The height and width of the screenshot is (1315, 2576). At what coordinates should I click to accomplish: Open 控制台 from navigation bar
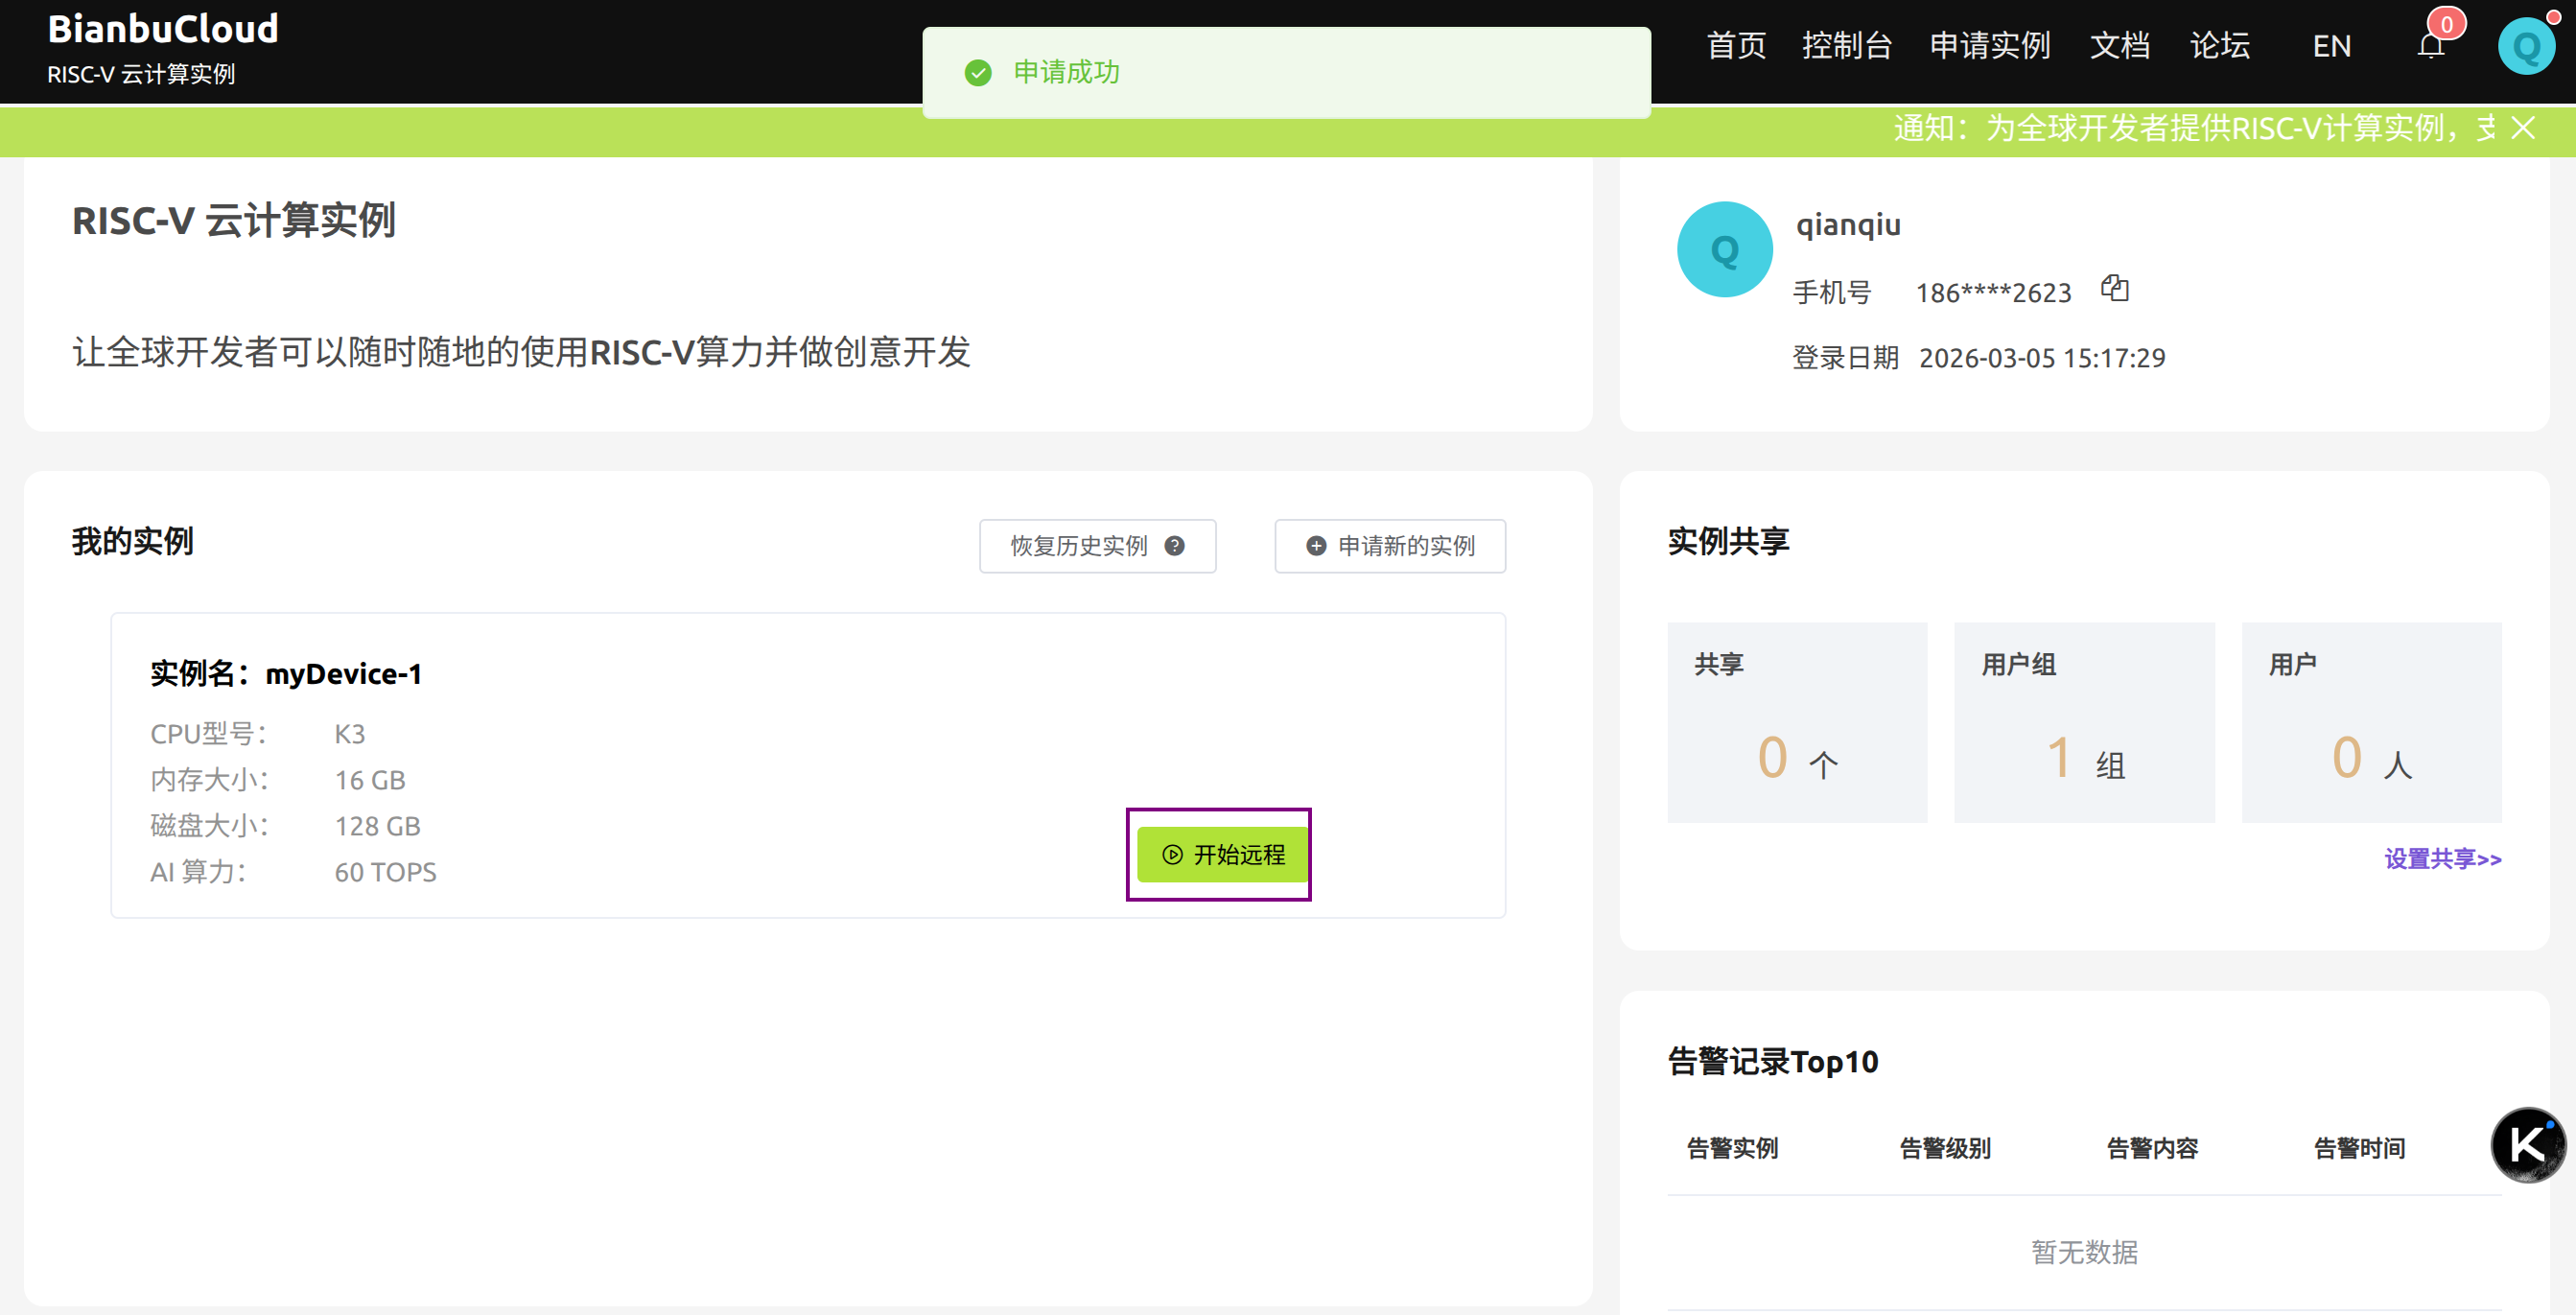pos(1846,46)
